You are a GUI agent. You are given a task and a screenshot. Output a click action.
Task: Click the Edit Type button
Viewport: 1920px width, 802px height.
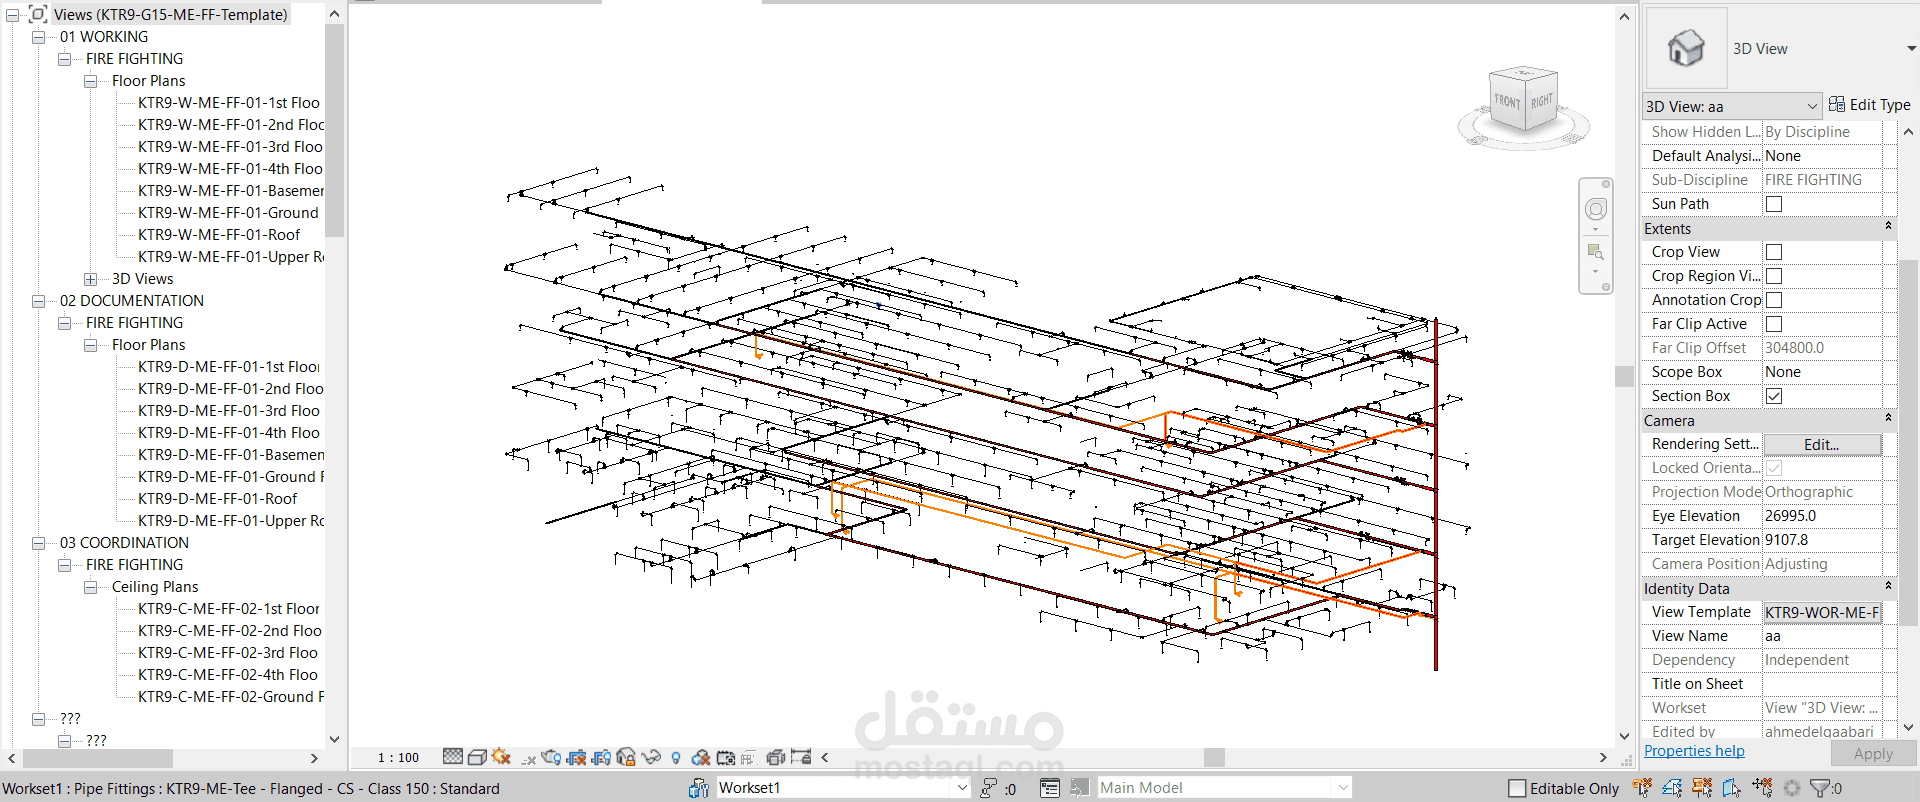coord(1869,104)
